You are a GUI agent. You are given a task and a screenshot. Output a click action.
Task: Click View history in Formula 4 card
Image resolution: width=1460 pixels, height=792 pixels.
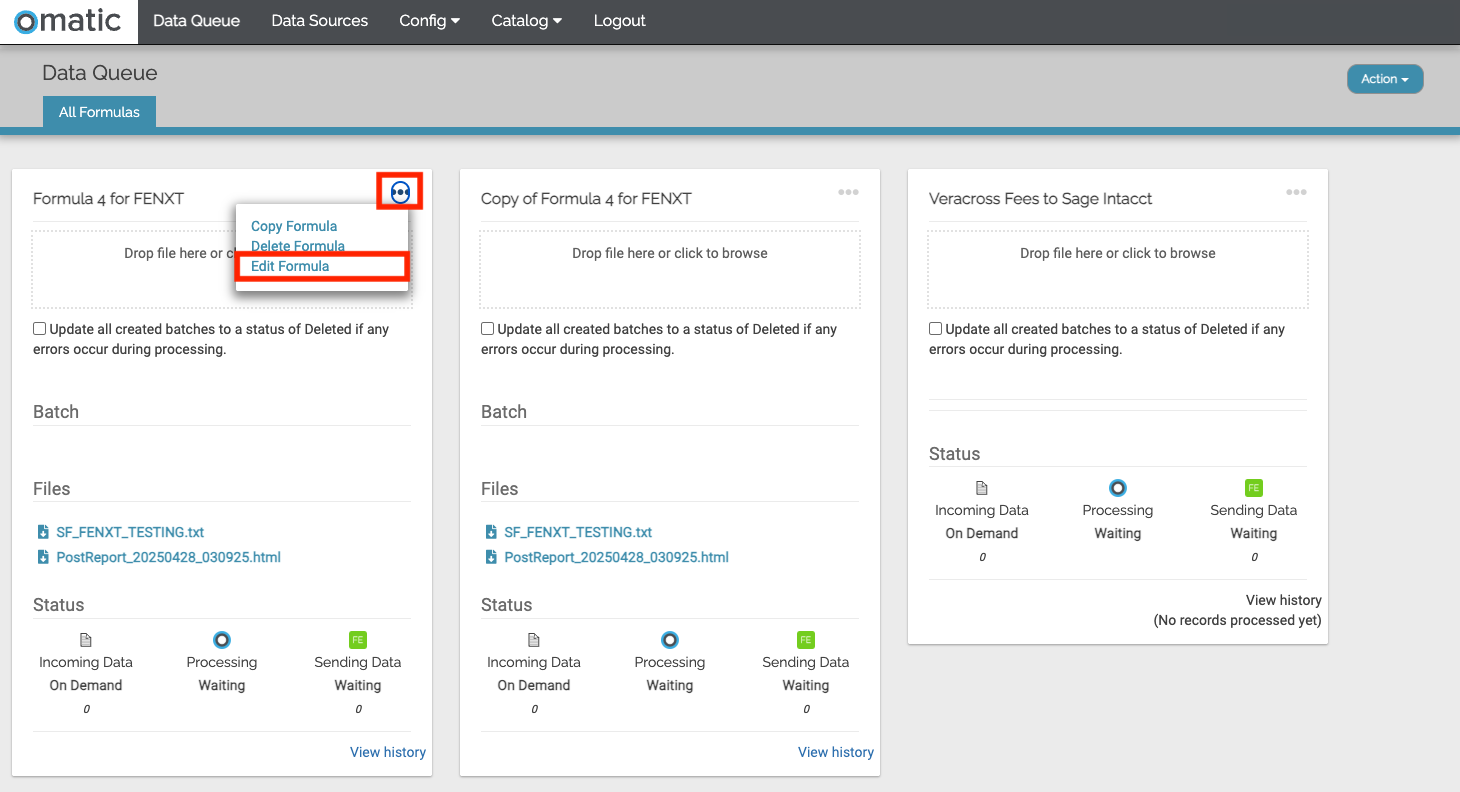pos(388,752)
